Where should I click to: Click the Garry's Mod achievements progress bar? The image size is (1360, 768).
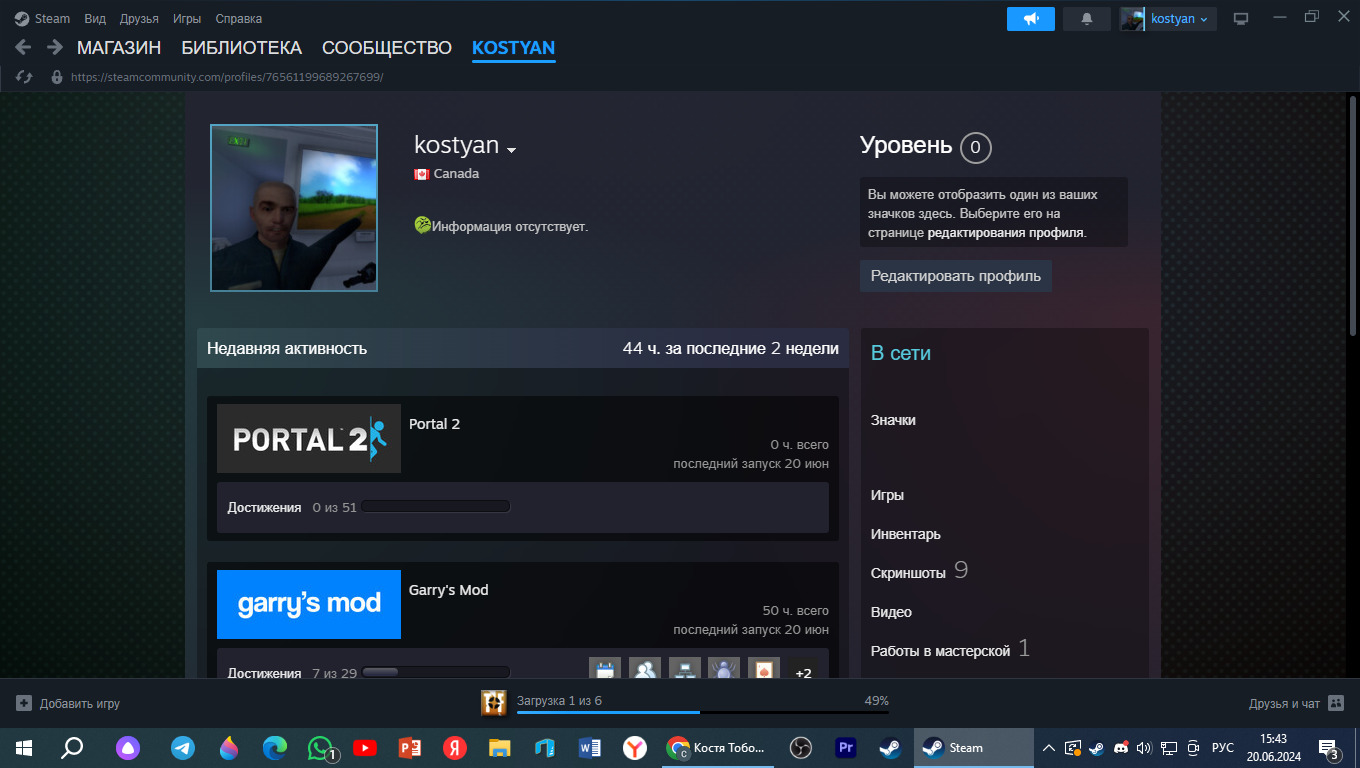(436, 673)
